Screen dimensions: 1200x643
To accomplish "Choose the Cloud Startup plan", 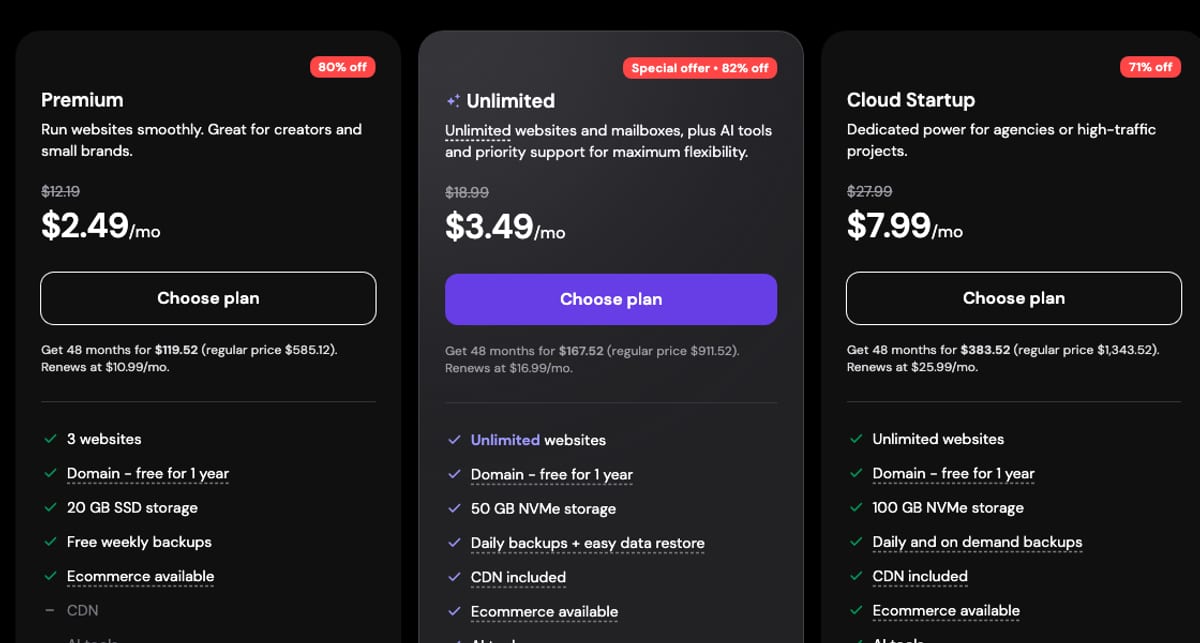I will (1014, 298).
